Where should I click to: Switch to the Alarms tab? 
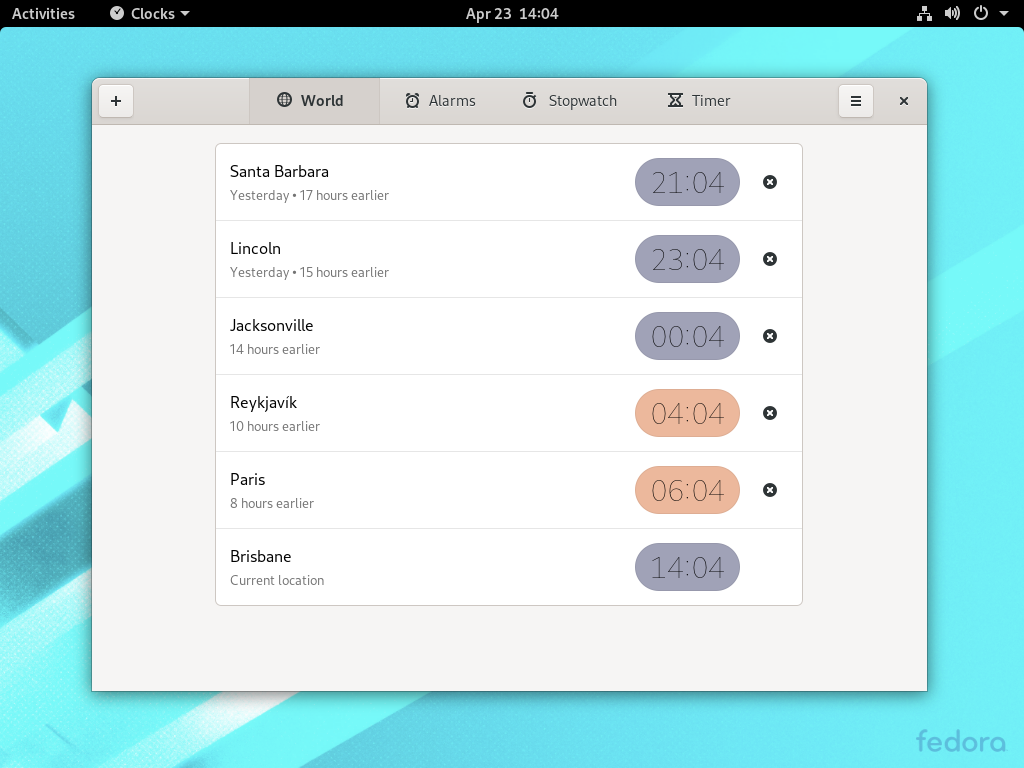click(438, 100)
